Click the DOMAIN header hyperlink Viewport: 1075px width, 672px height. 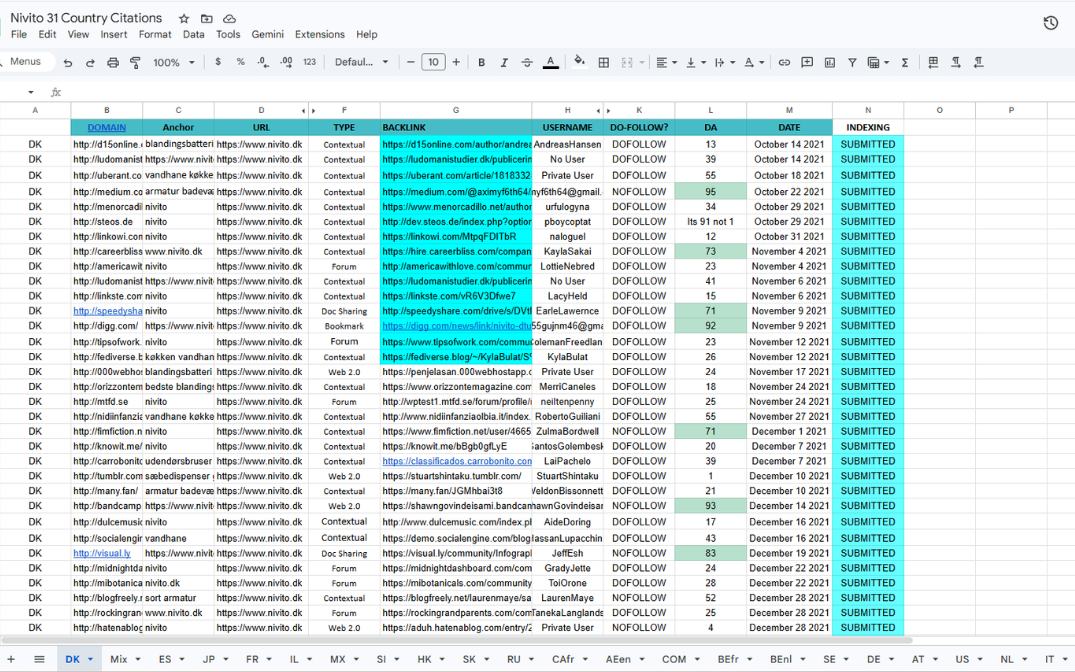point(107,127)
